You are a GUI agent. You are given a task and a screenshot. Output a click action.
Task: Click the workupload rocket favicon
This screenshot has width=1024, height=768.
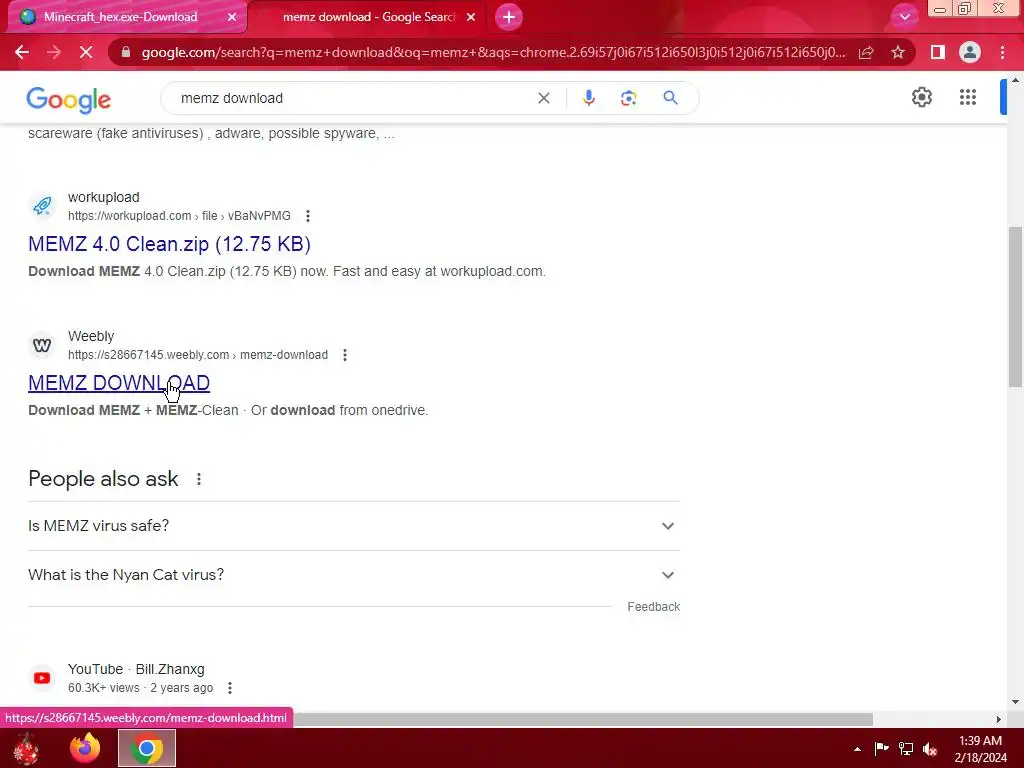tap(42, 206)
